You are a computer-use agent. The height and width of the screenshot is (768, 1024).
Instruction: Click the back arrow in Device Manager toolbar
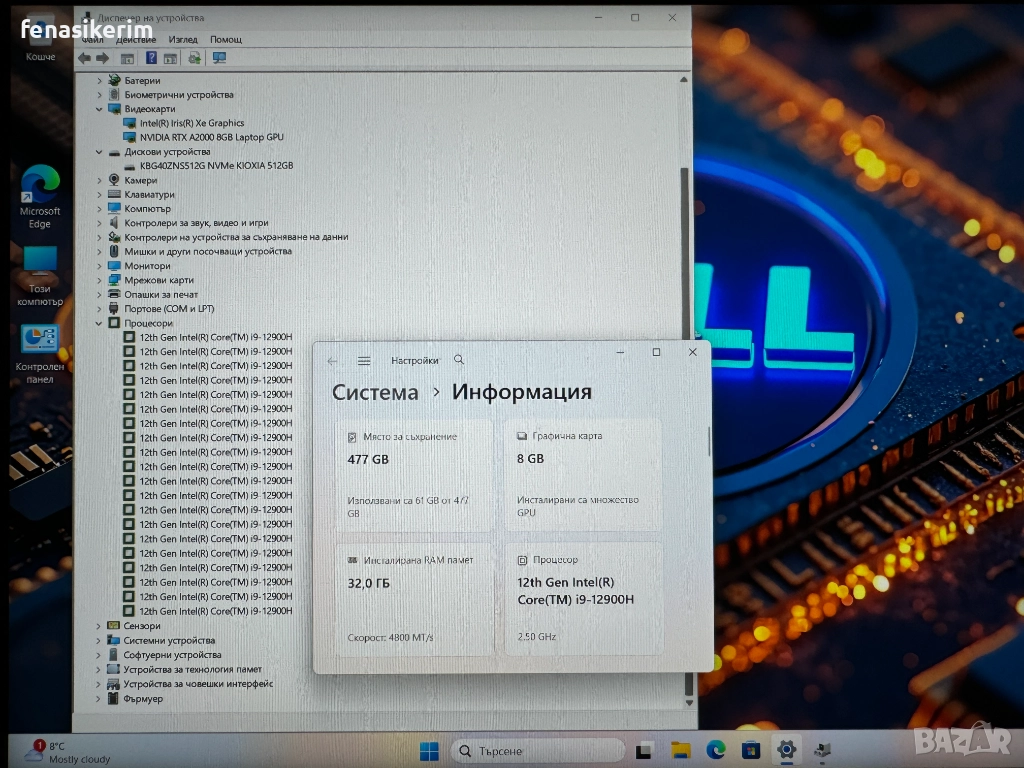pyautogui.click(x=85, y=58)
